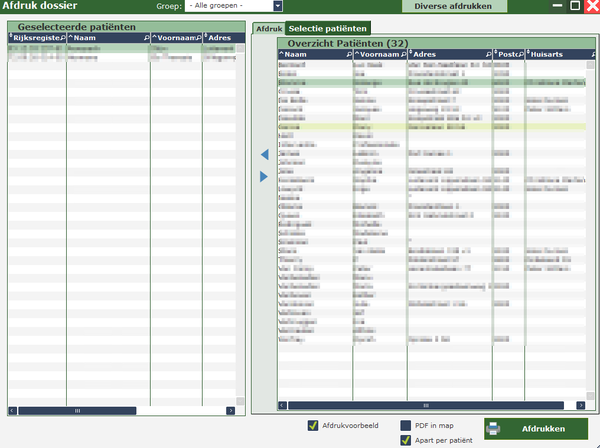Click the right arrow to move patient
Viewport: 600px width, 448px height.
pos(264,177)
